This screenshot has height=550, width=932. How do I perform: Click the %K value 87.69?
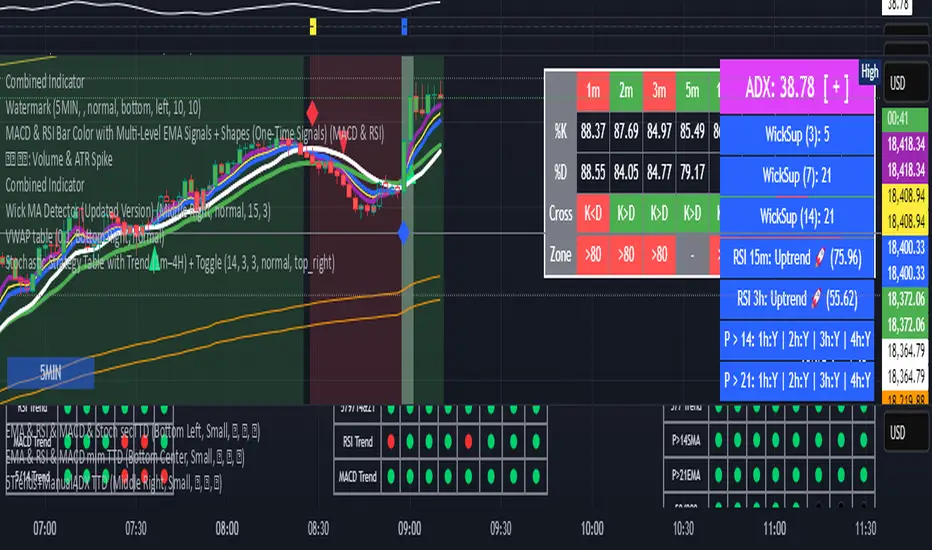[x=626, y=131]
